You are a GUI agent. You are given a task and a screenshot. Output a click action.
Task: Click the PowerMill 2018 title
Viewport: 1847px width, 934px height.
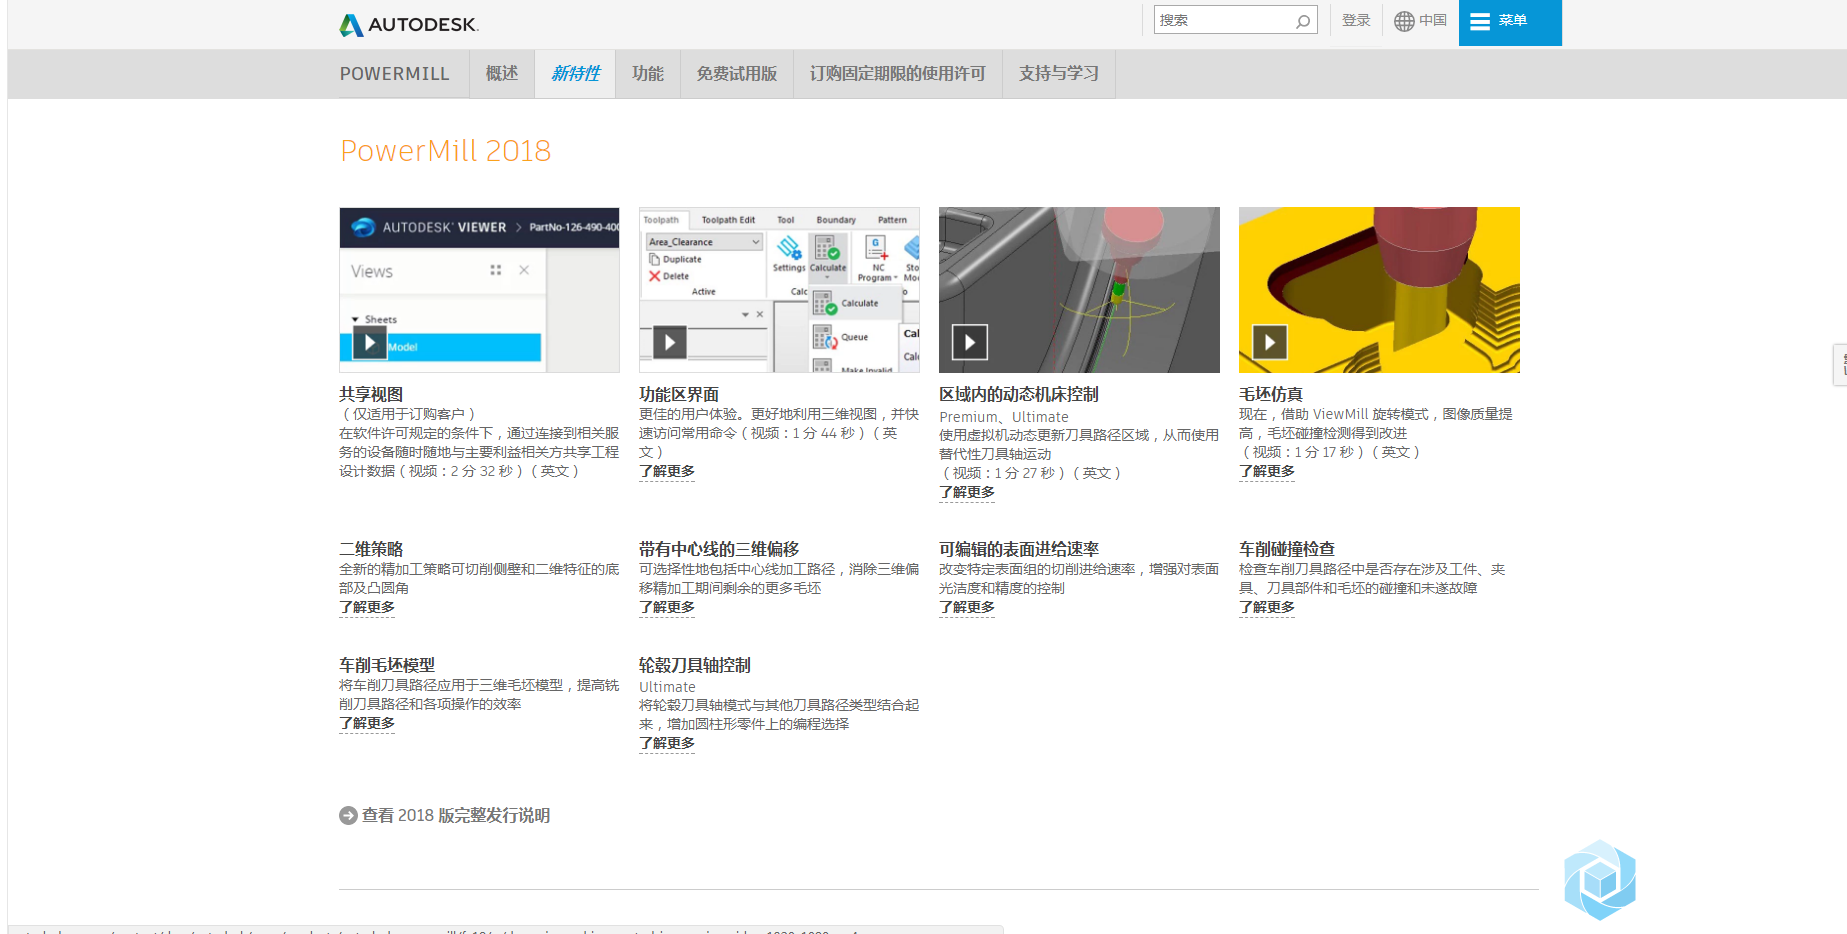pyautogui.click(x=445, y=151)
